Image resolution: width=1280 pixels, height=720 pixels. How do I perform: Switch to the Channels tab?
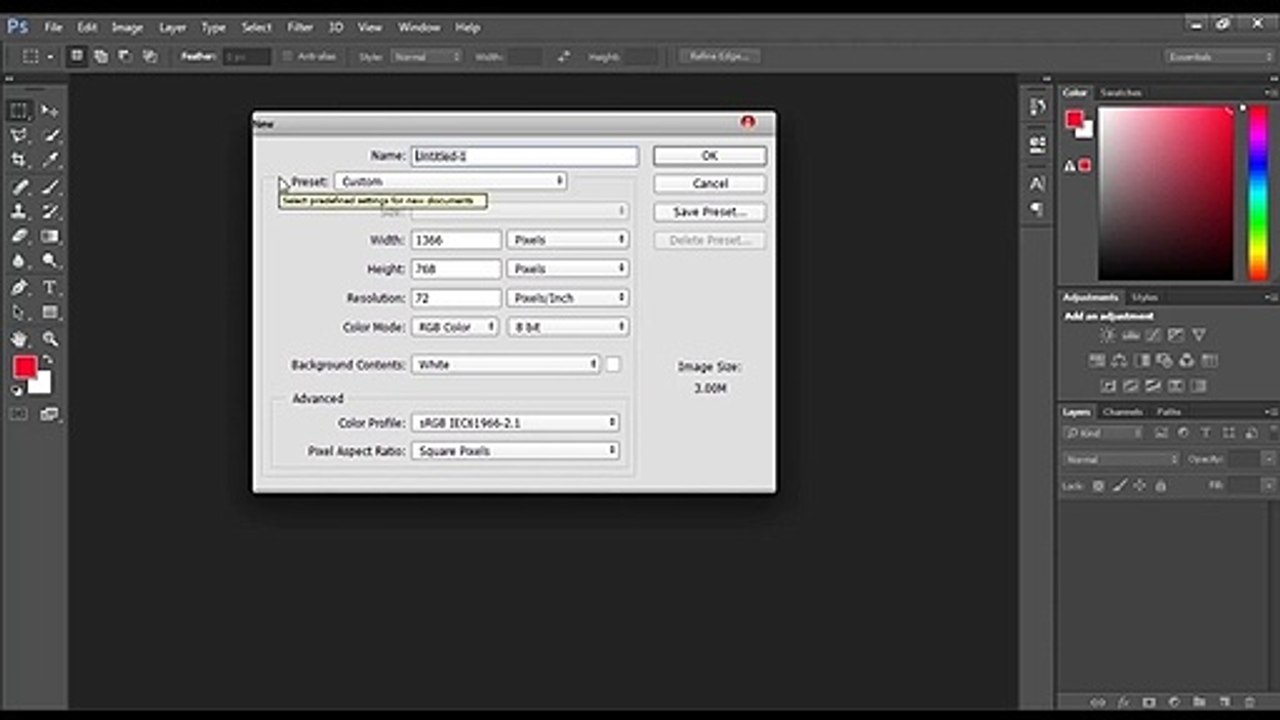[x=1122, y=412]
